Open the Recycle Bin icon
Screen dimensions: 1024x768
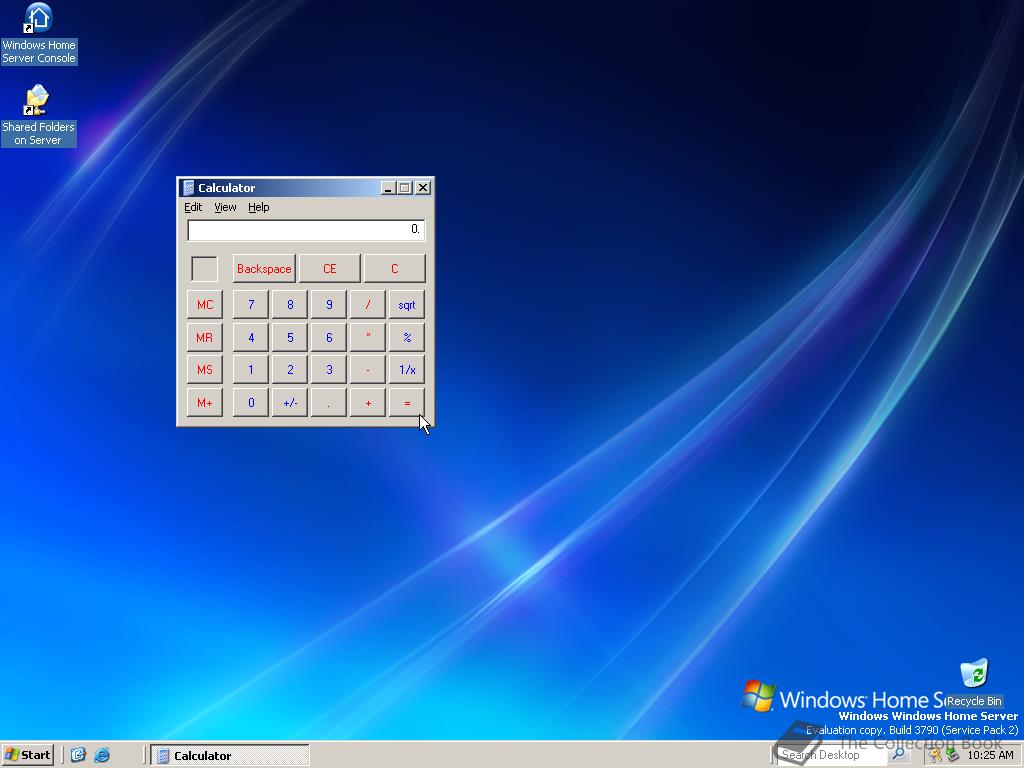[974, 682]
